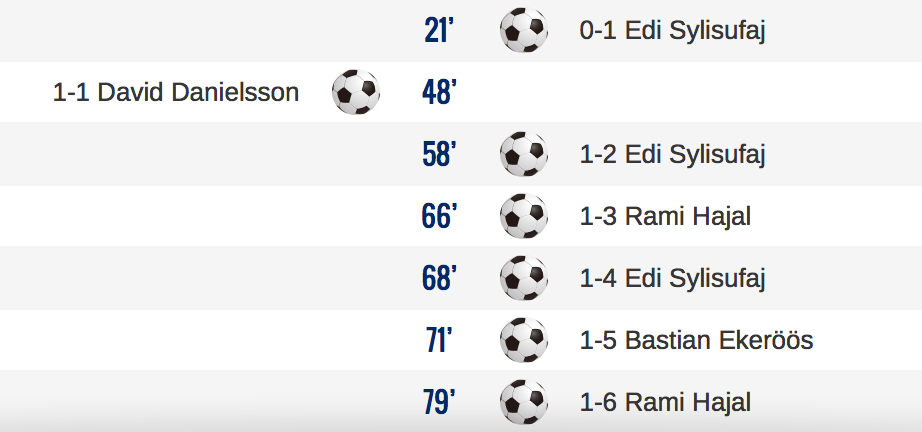
Task: Open the 1-3 Rami Hajal goal entry
Action: point(665,216)
